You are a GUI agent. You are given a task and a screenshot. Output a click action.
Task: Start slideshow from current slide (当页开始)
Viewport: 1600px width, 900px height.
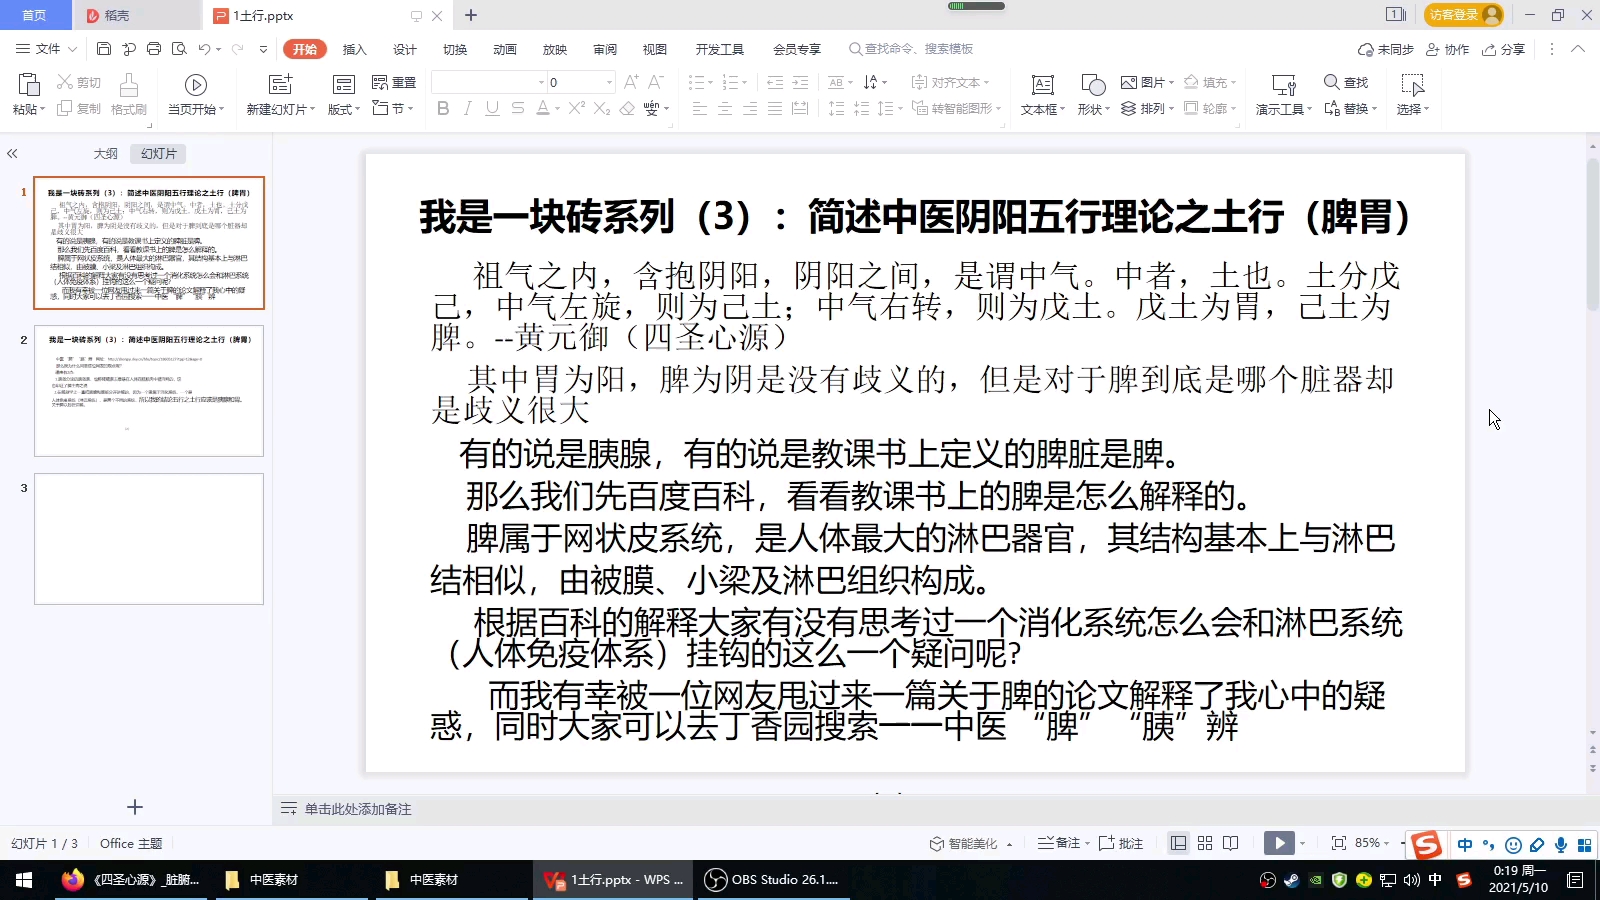[x=196, y=95]
